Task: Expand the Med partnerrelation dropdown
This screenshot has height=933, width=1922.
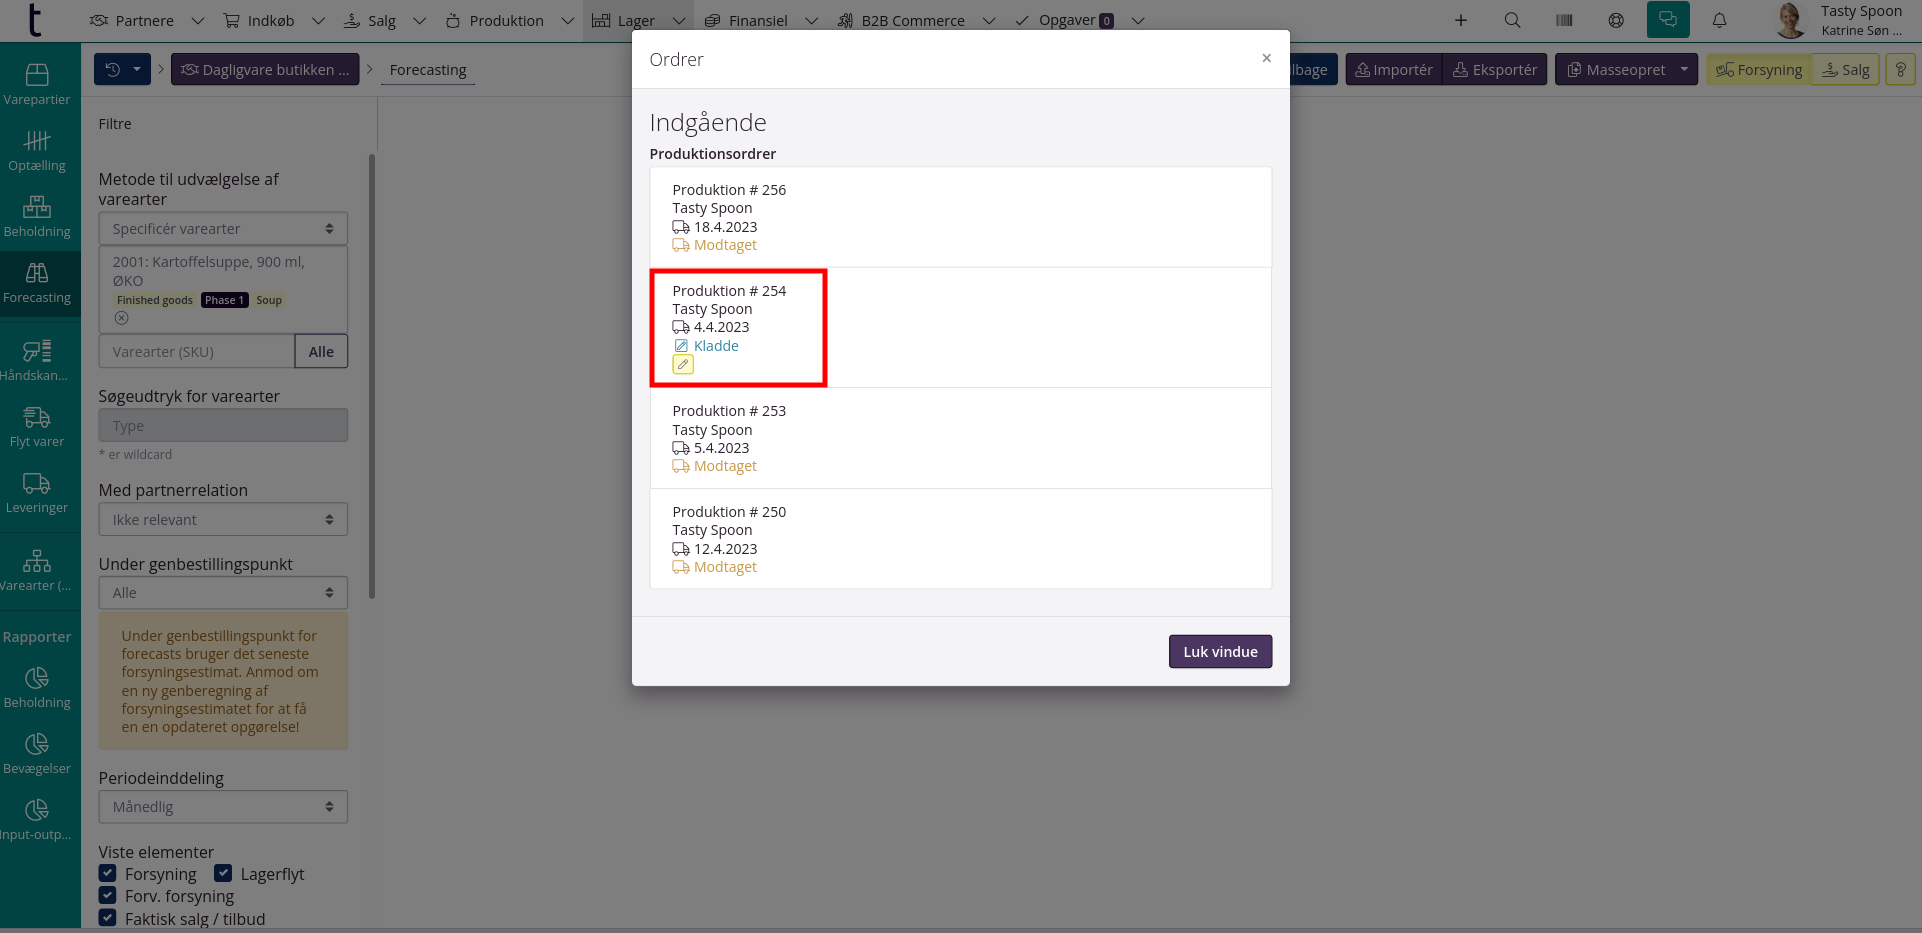Action: pyautogui.click(x=223, y=520)
